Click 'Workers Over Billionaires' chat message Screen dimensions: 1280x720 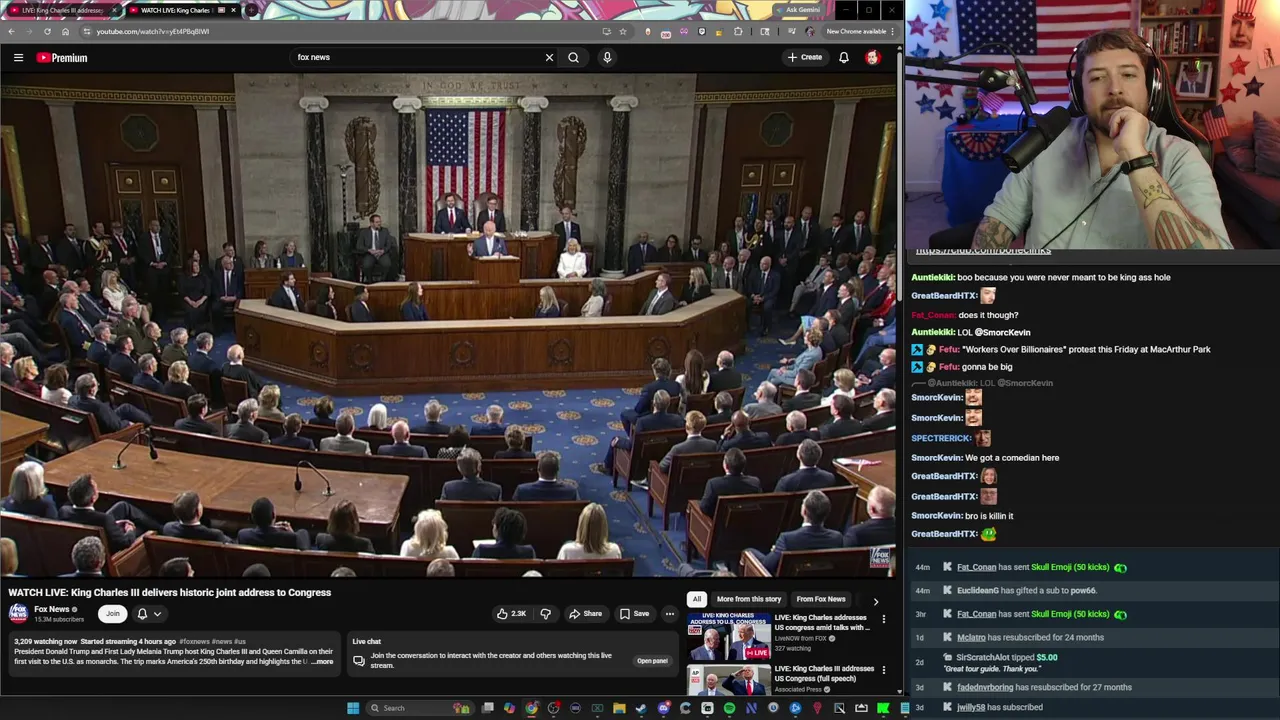click(1086, 350)
